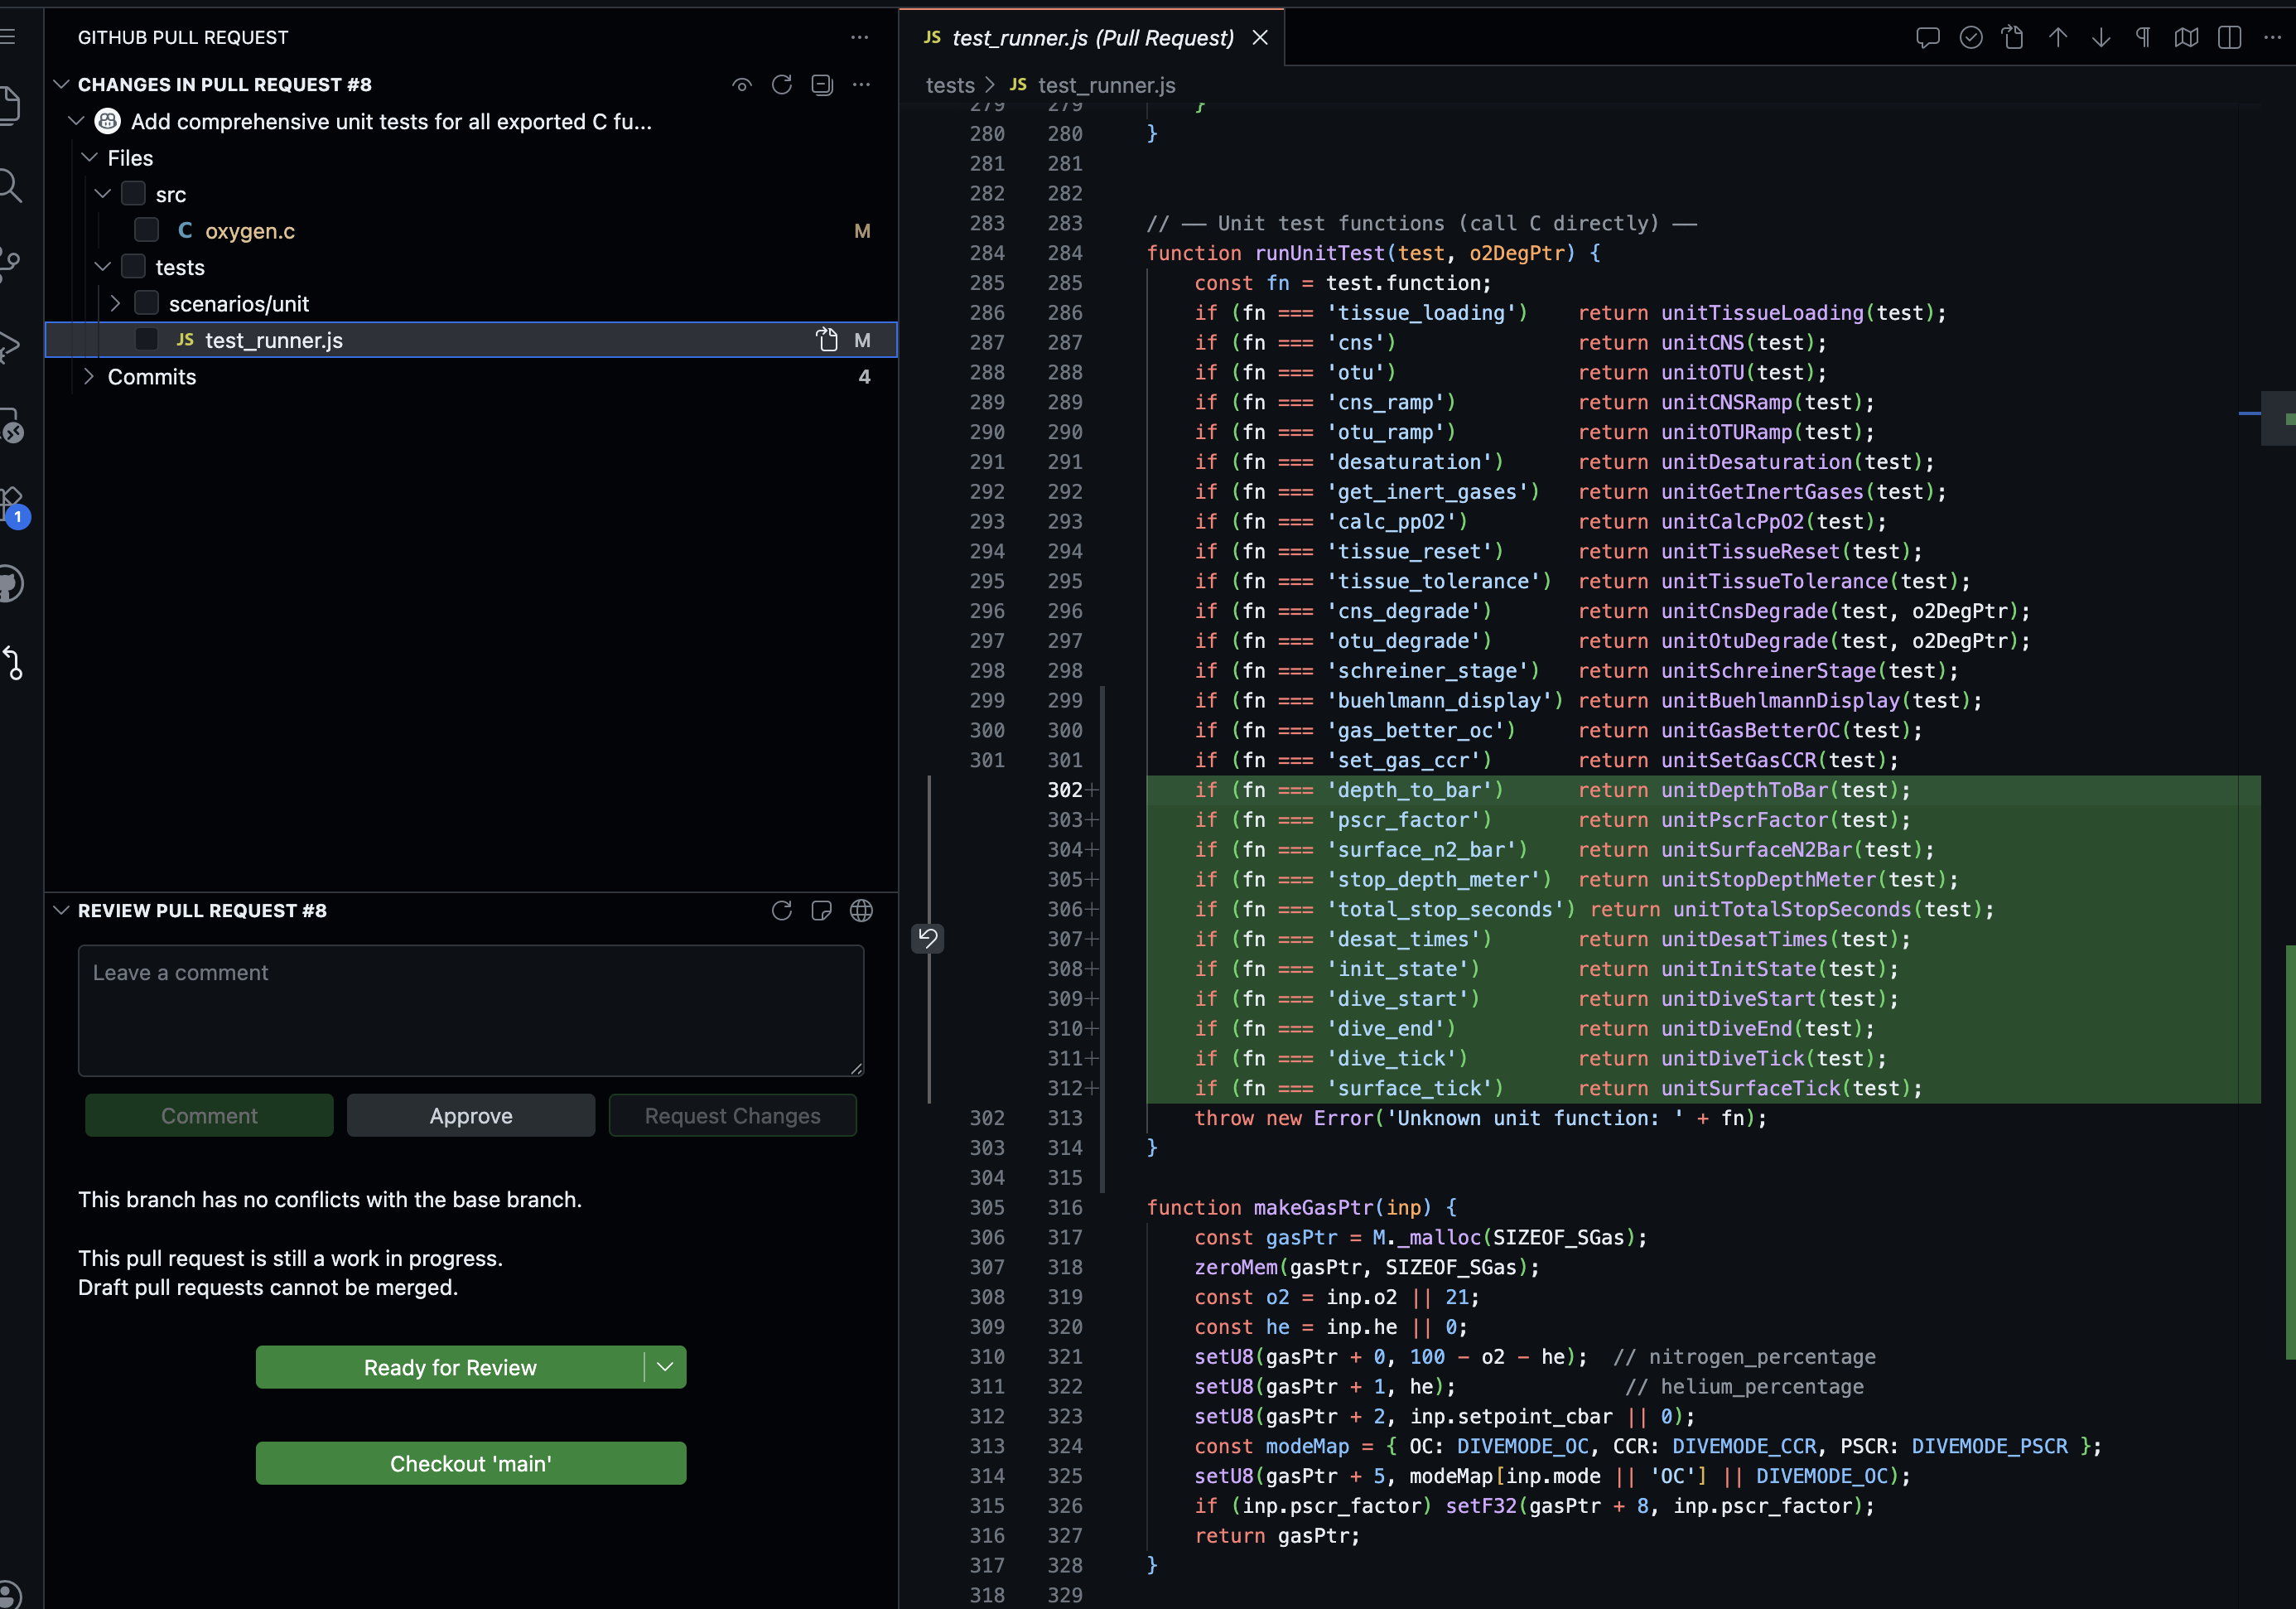2296x1609 pixels.
Task: Click note icon in Review Pull Request header
Action: pos(822,911)
